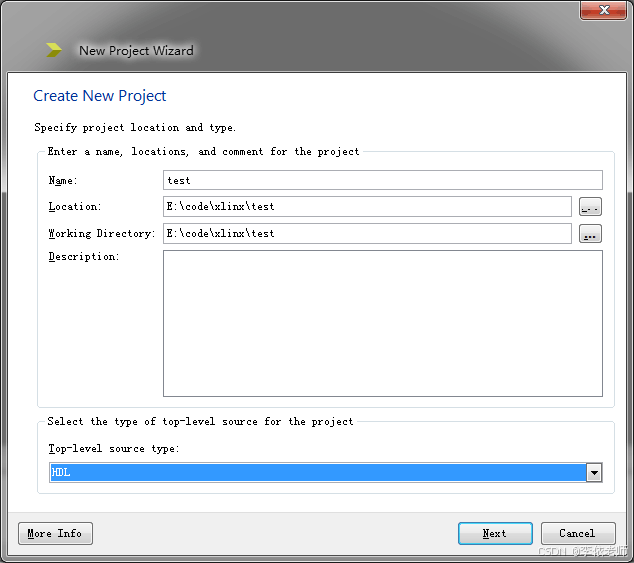Click the New Project Wizard arrow icon

(x=54, y=50)
